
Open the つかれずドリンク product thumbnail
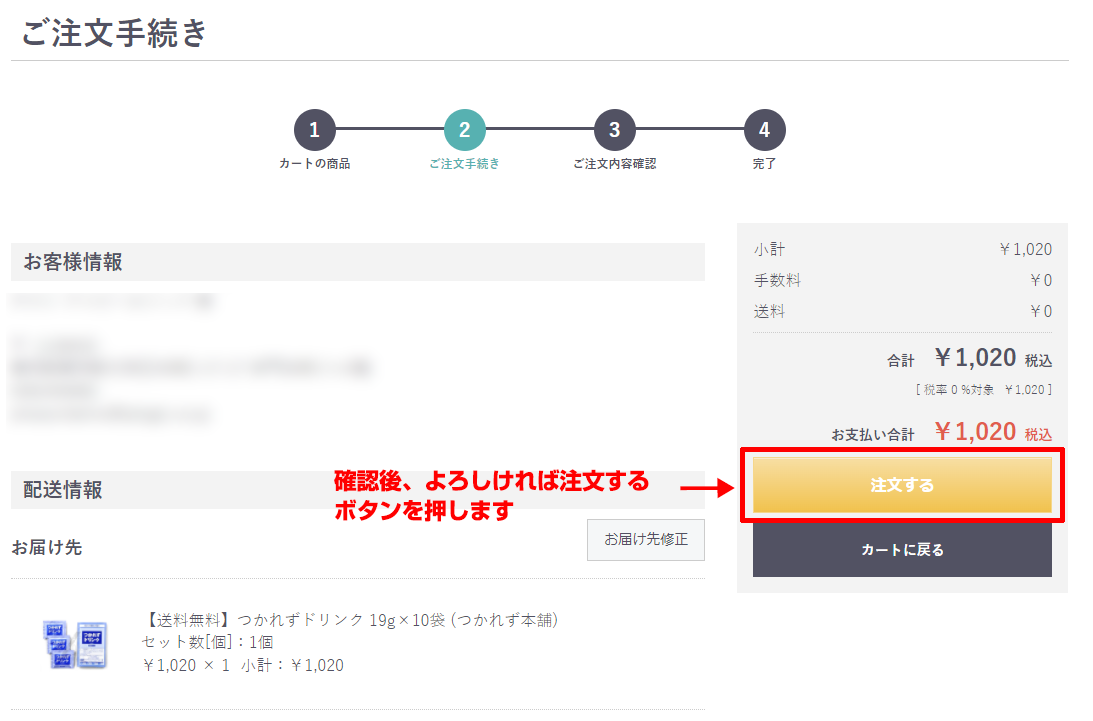click(x=75, y=644)
